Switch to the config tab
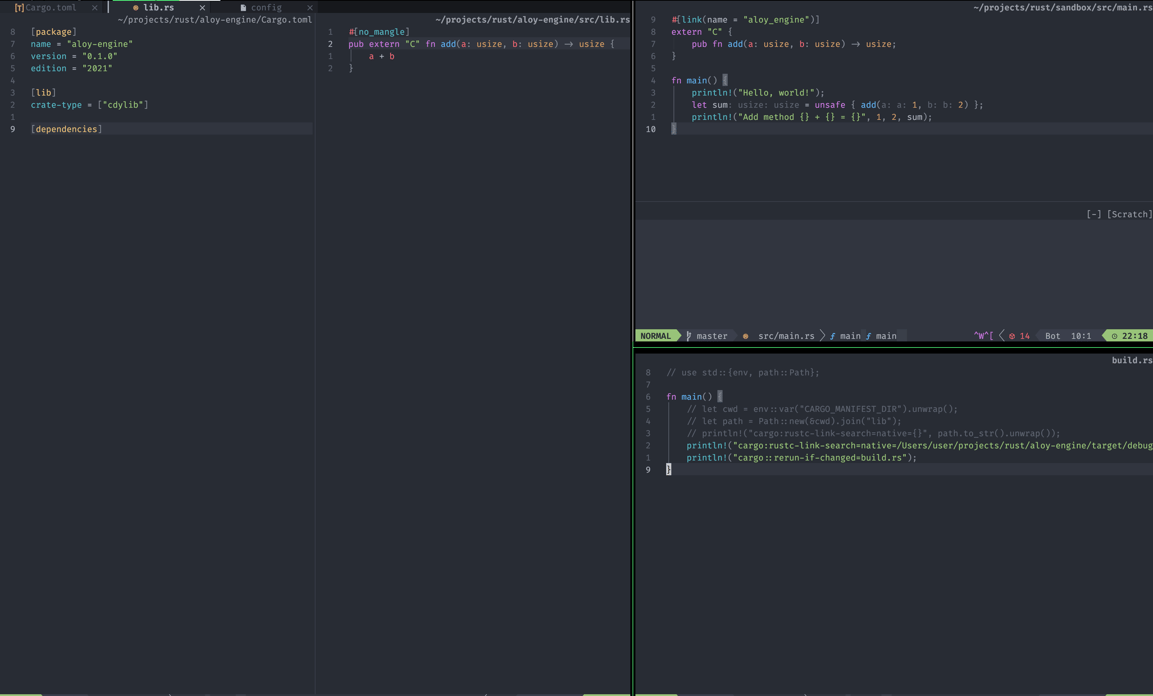Image resolution: width=1153 pixels, height=696 pixels. (x=266, y=7)
